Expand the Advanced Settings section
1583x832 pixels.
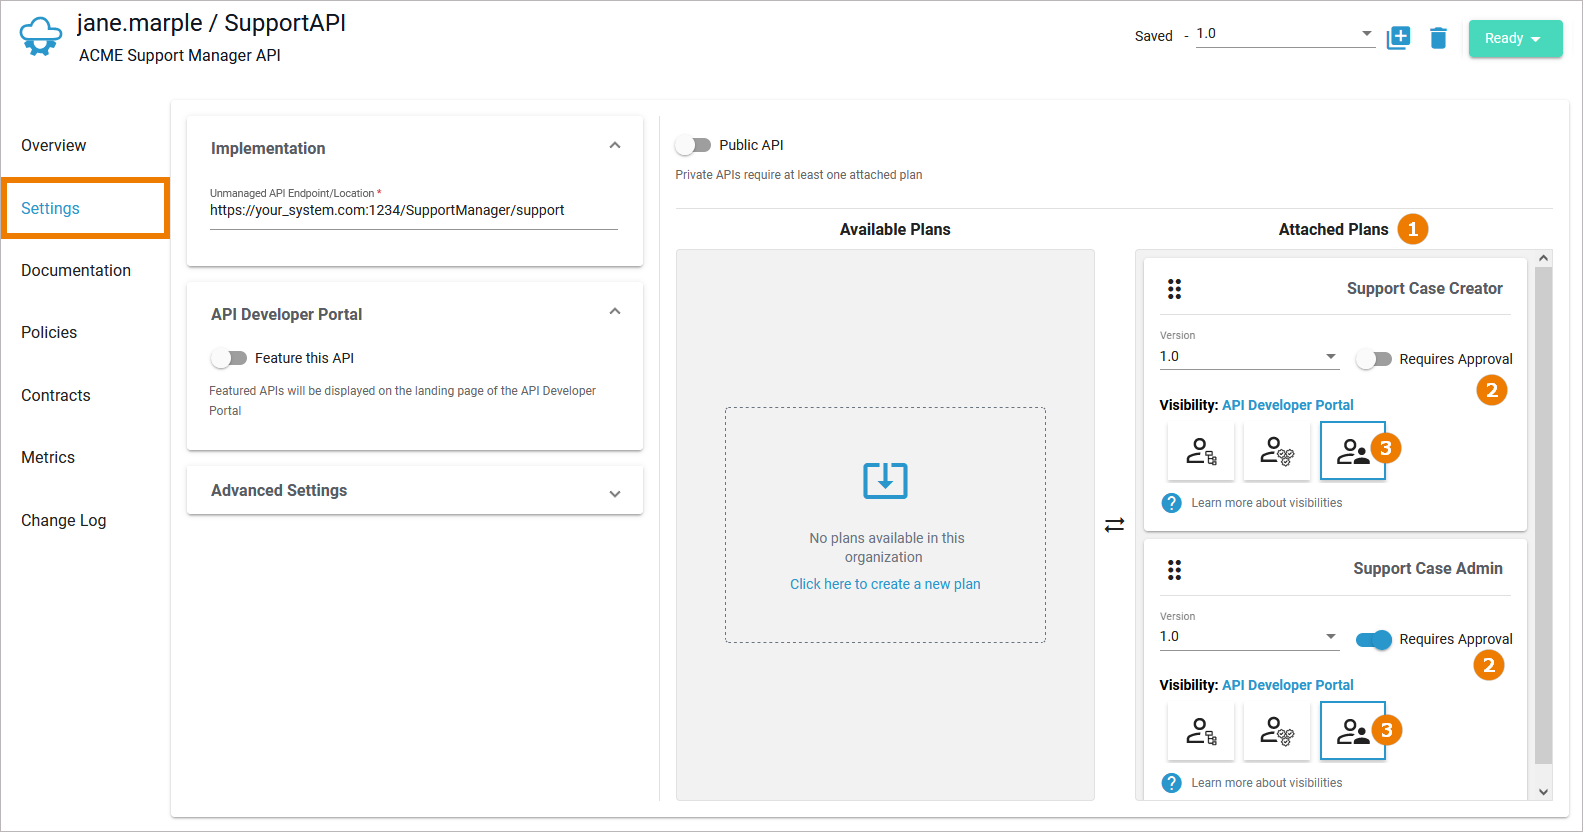[614, 492]
